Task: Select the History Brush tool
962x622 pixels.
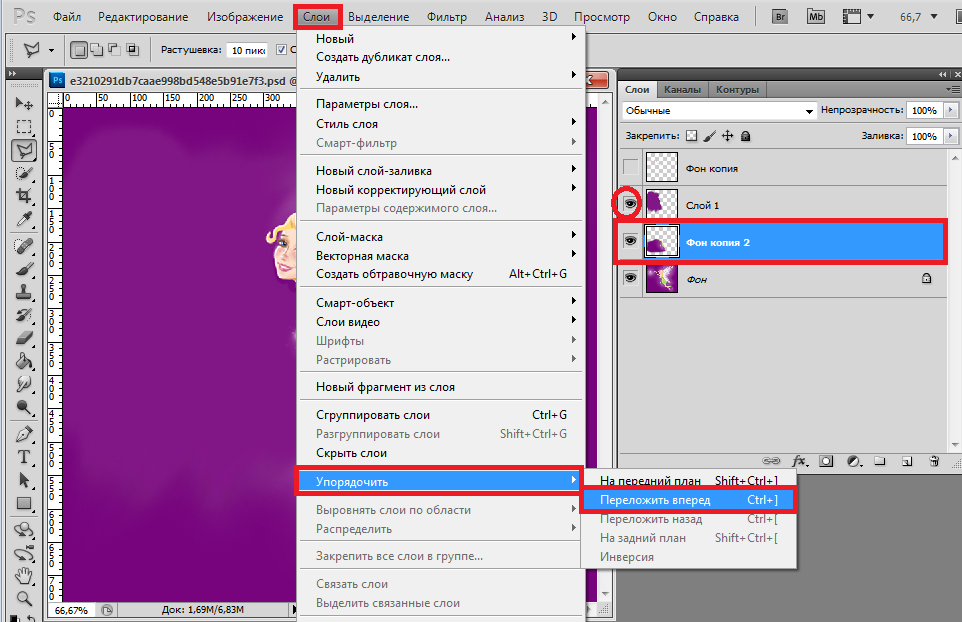Action: pyautogui.click(x=24, y=315)
